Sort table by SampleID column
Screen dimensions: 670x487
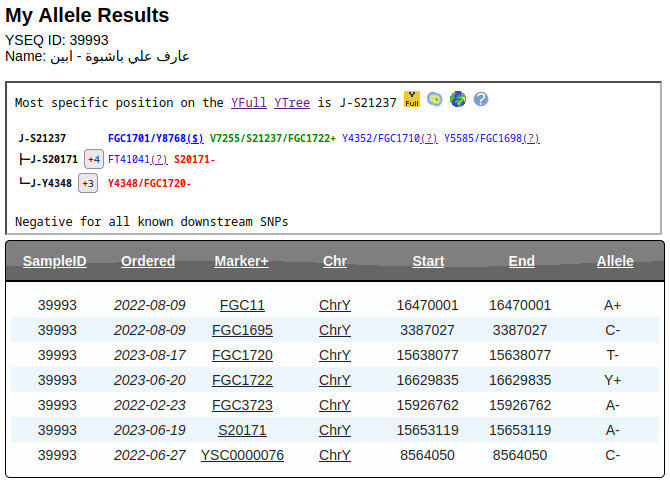(55, 261)
